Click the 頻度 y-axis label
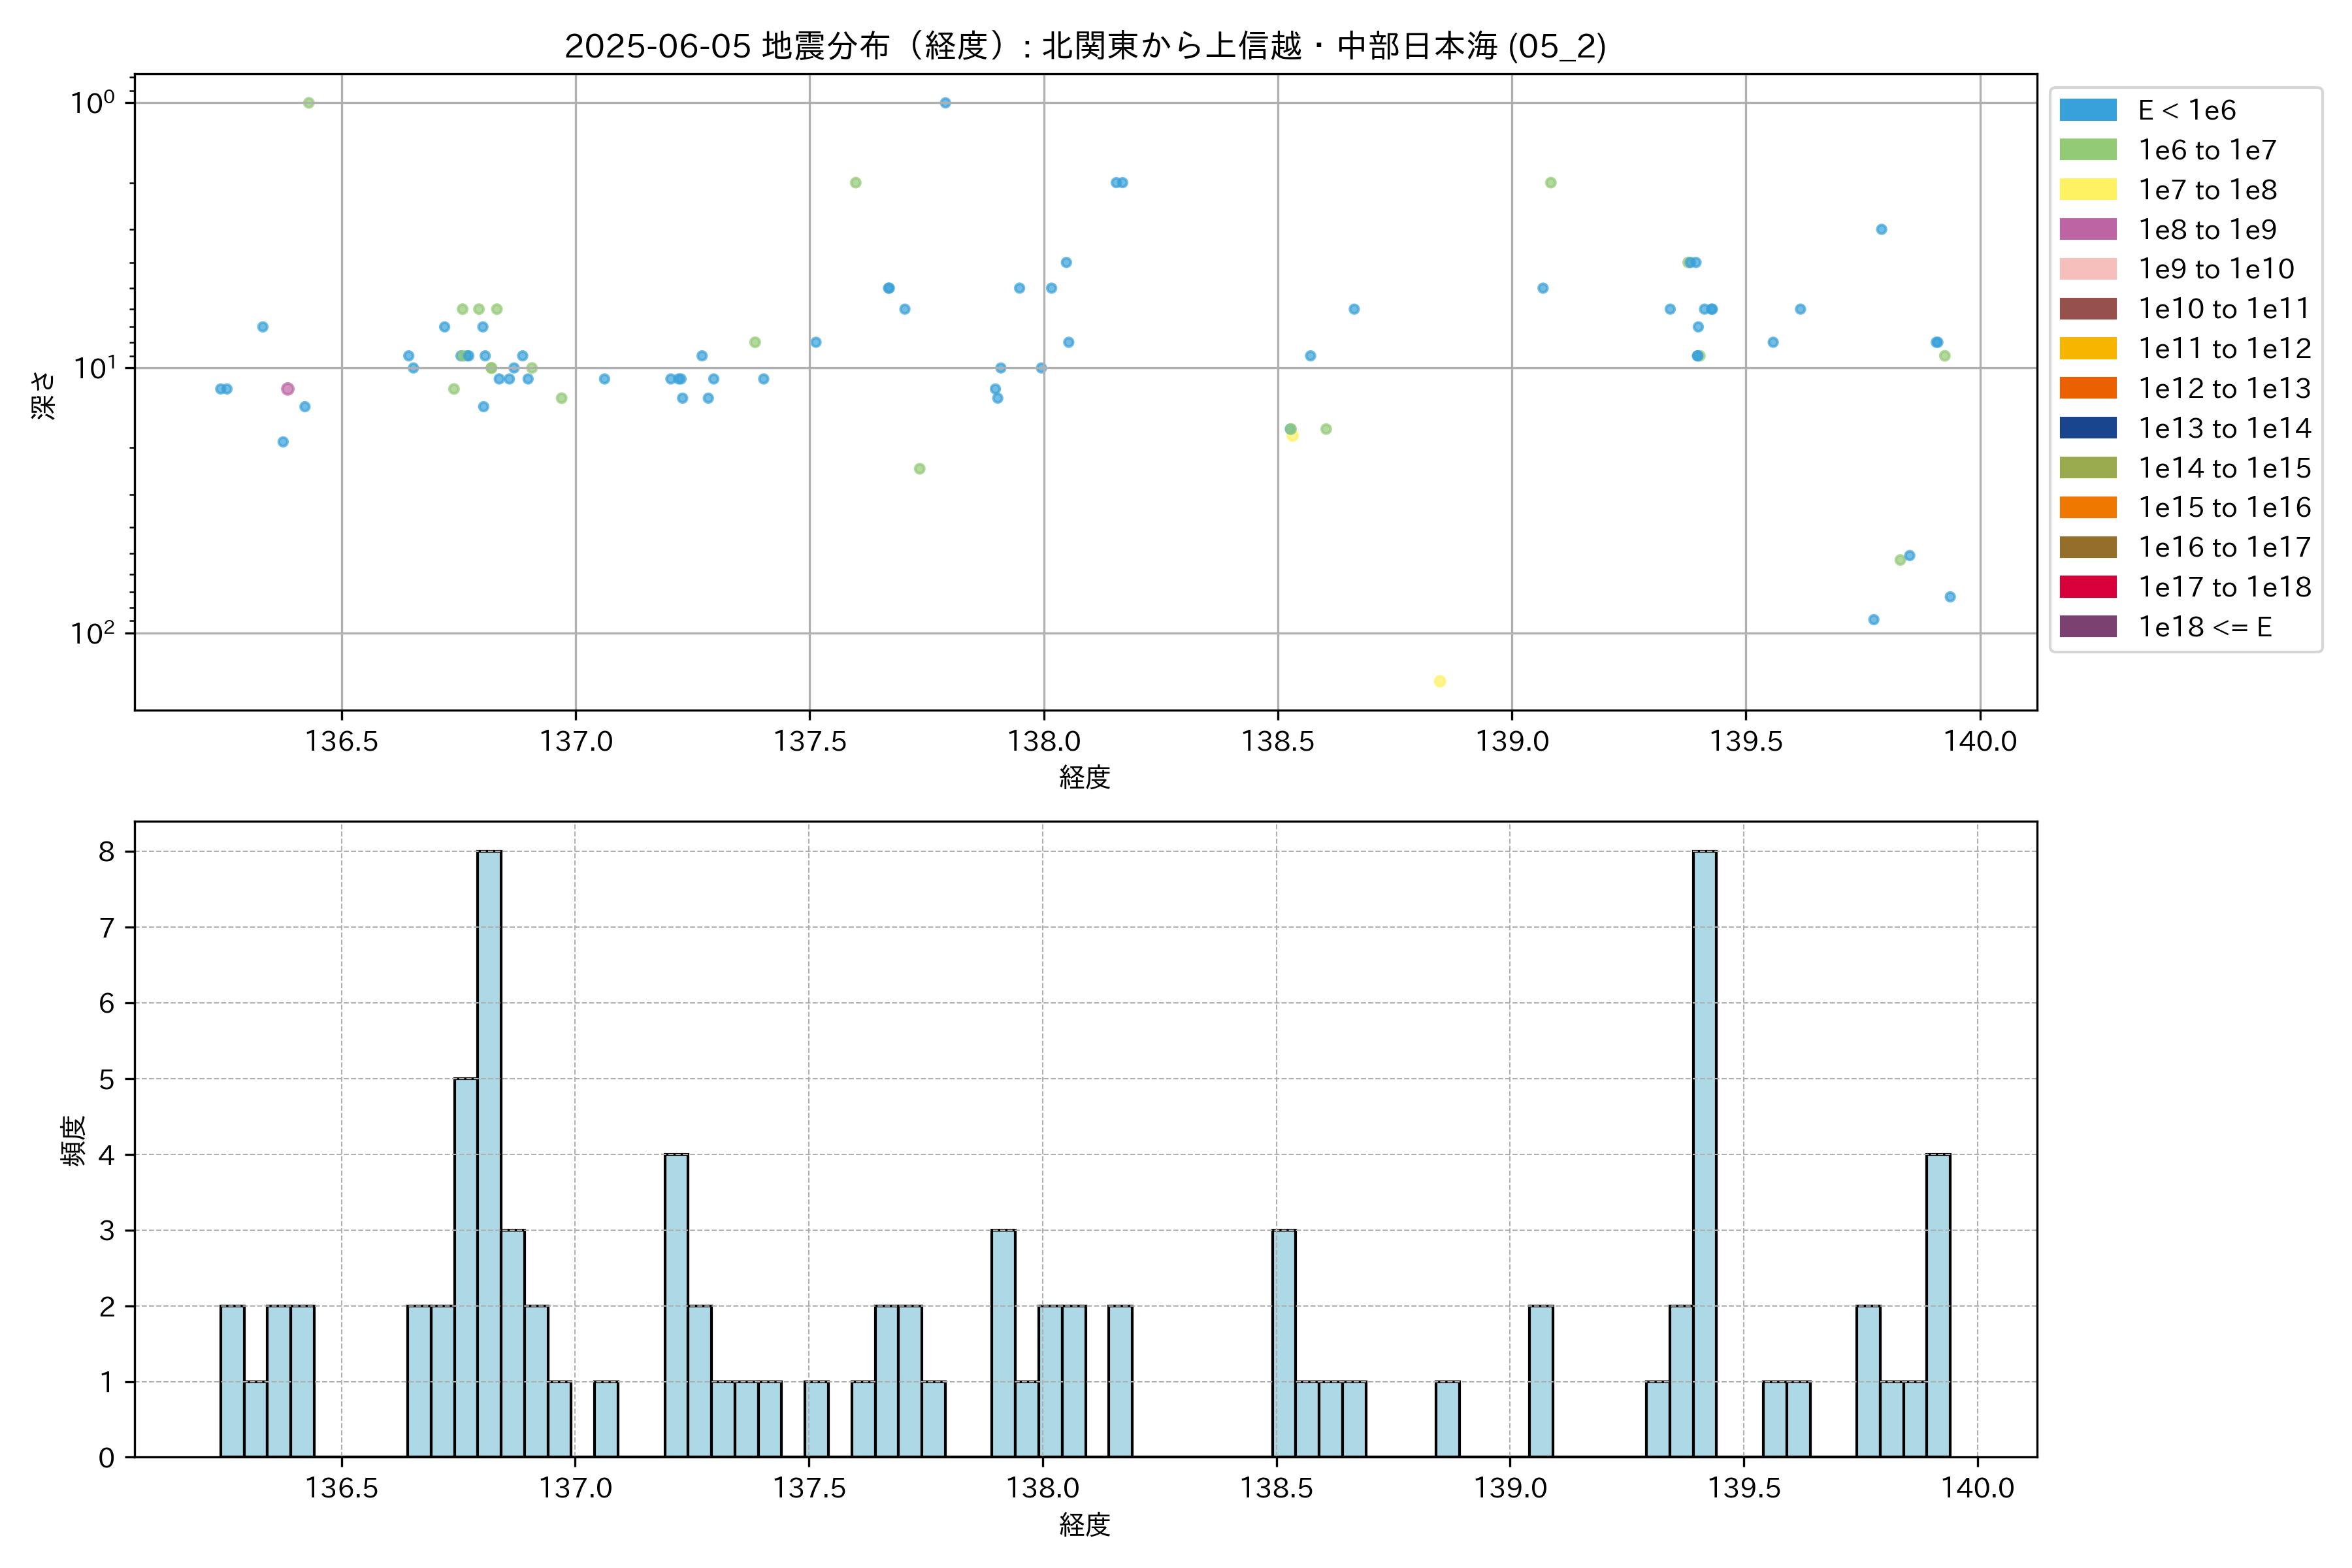 pyautogui.click(x=73, y=1140)
